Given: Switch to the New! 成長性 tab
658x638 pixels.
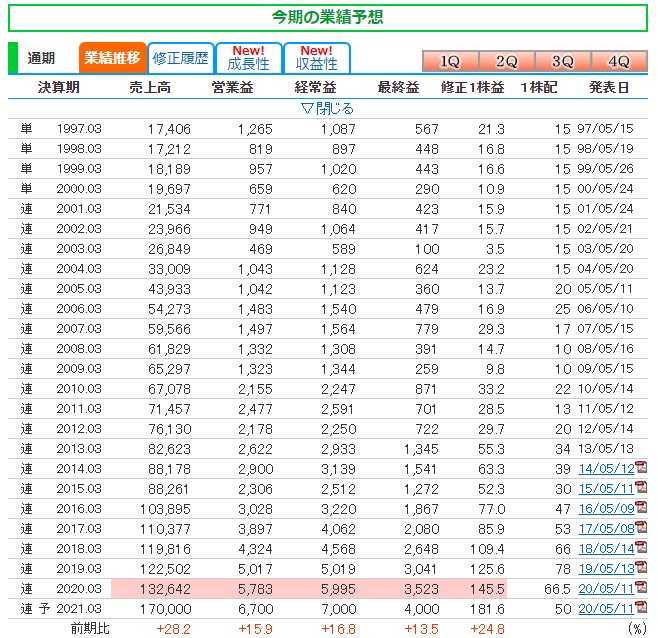Looking at the screenshot, I should click(x=248, y=58).
